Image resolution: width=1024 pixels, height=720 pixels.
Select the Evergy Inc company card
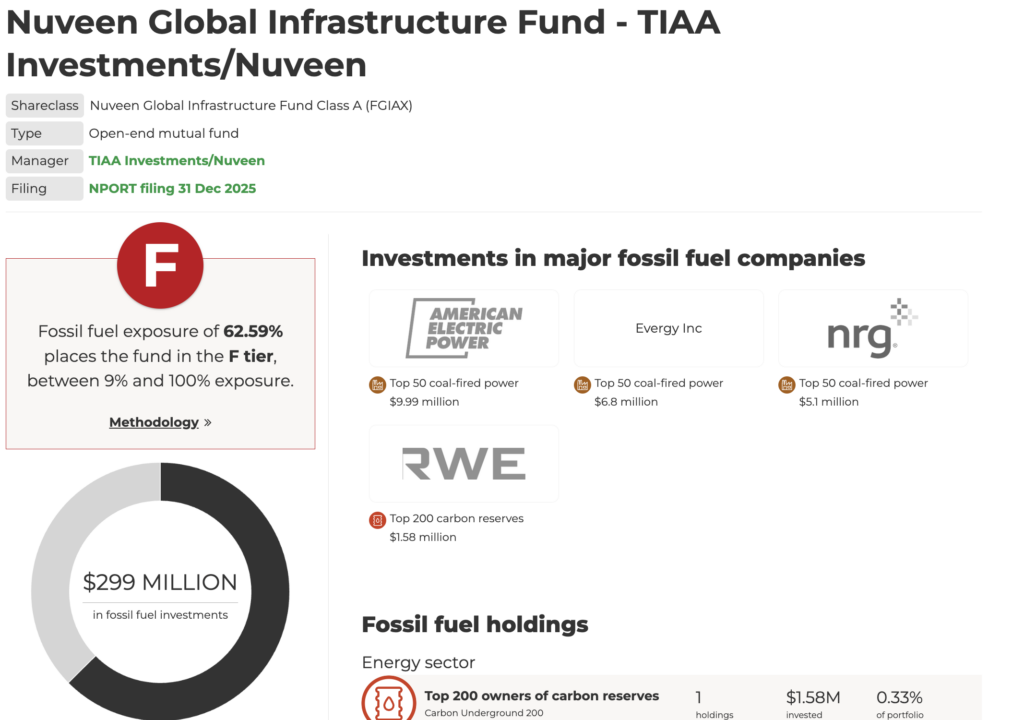coord(668,328)
